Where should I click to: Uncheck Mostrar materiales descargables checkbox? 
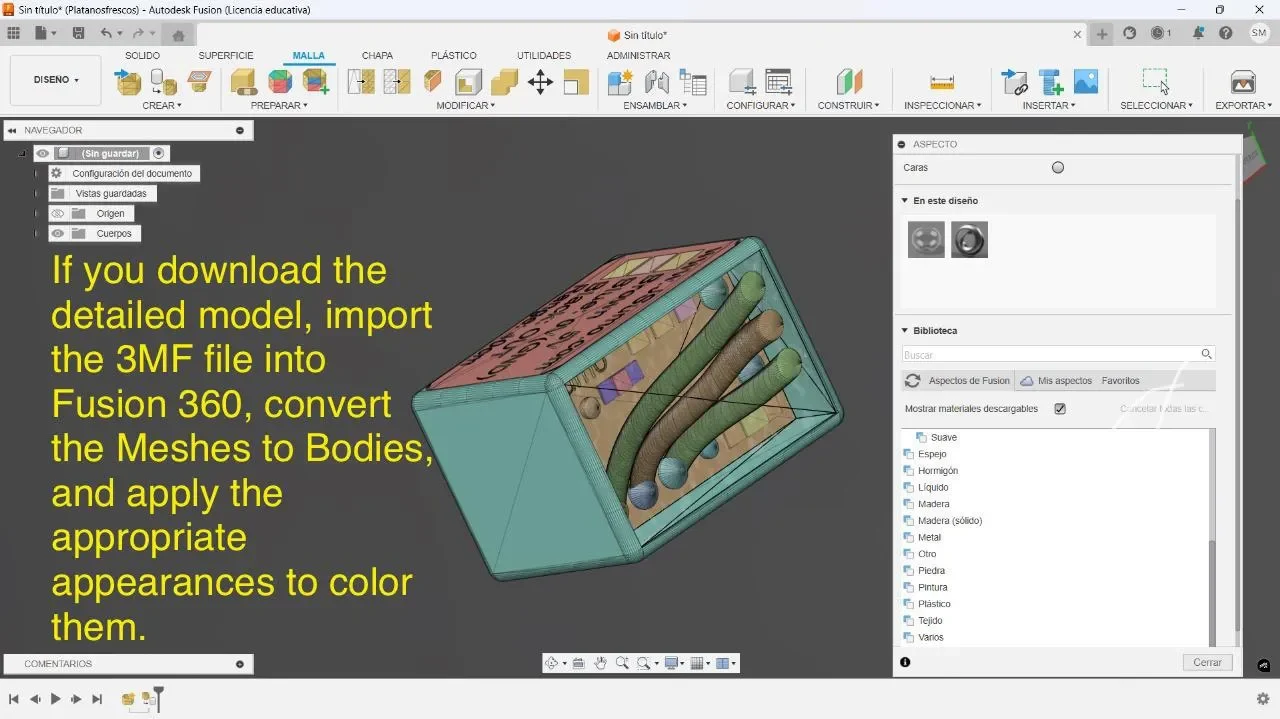(1060, 409)
